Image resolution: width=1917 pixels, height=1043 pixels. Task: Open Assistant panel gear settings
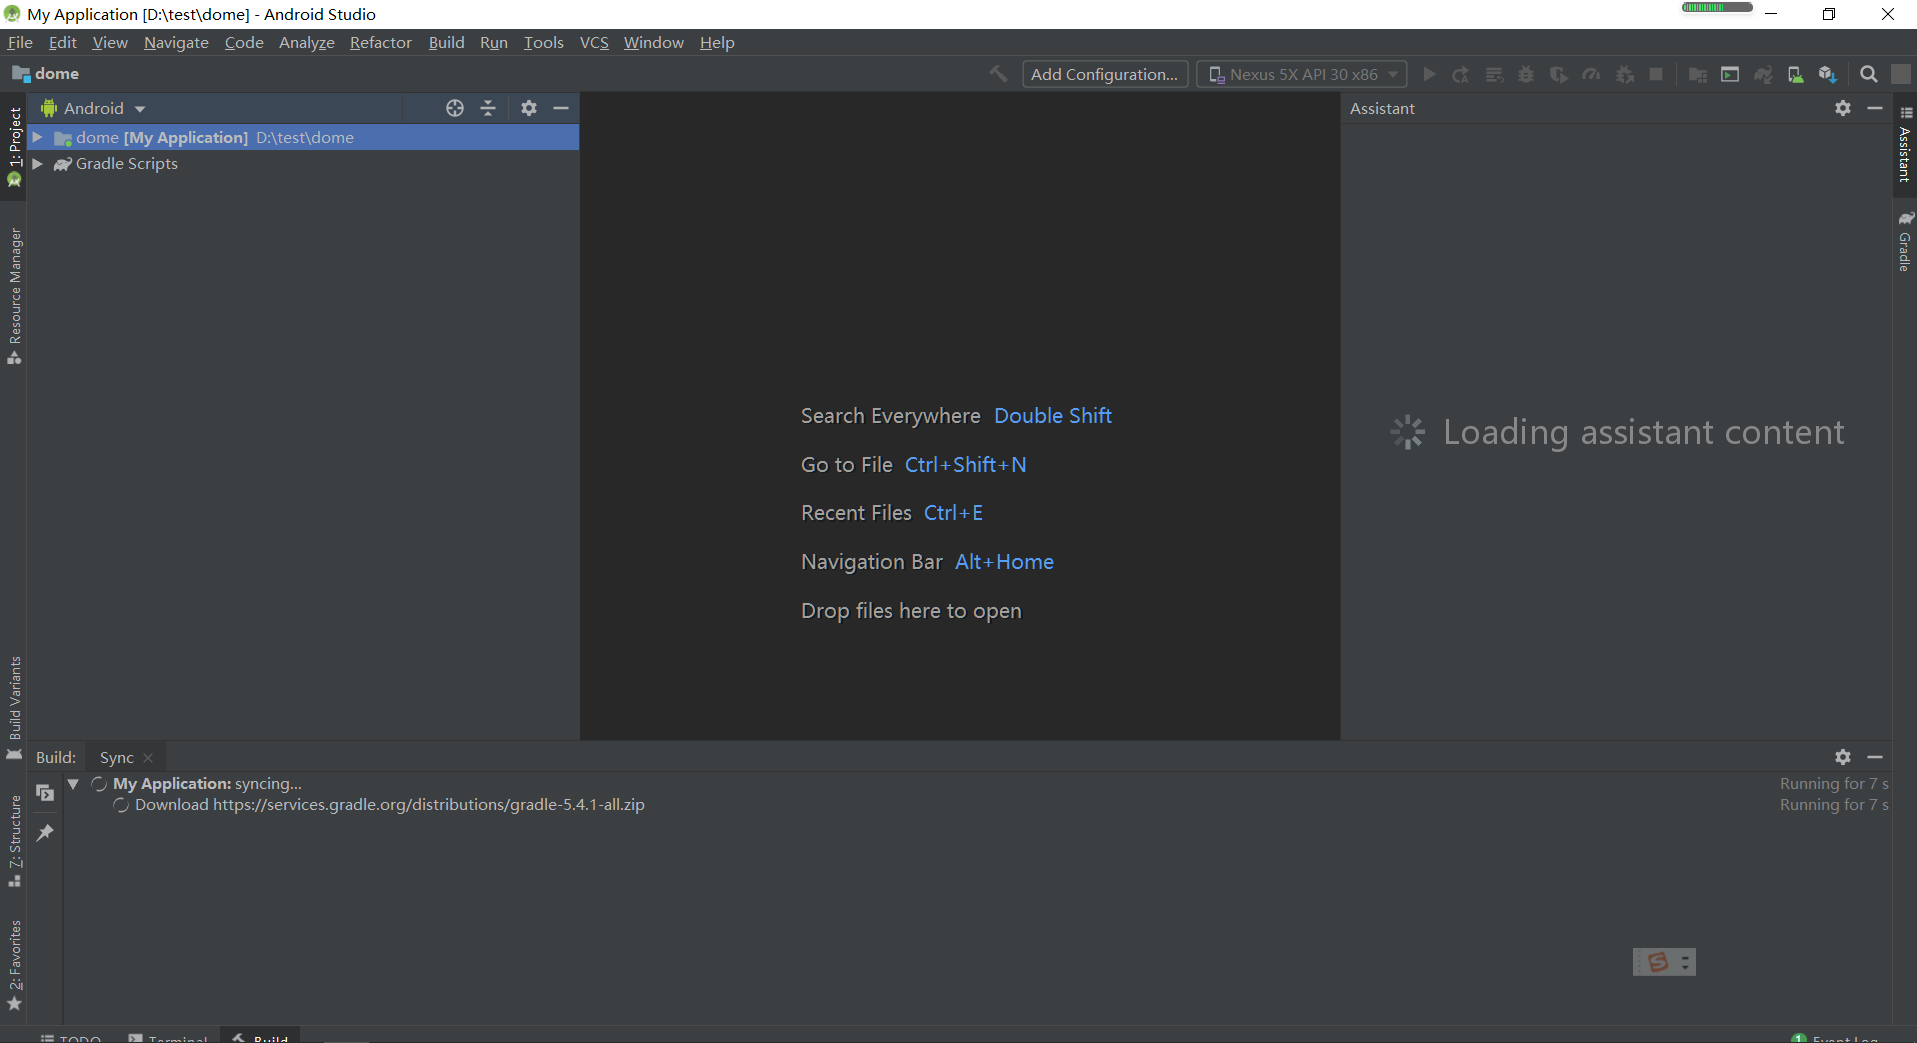tap(1843, 108)
